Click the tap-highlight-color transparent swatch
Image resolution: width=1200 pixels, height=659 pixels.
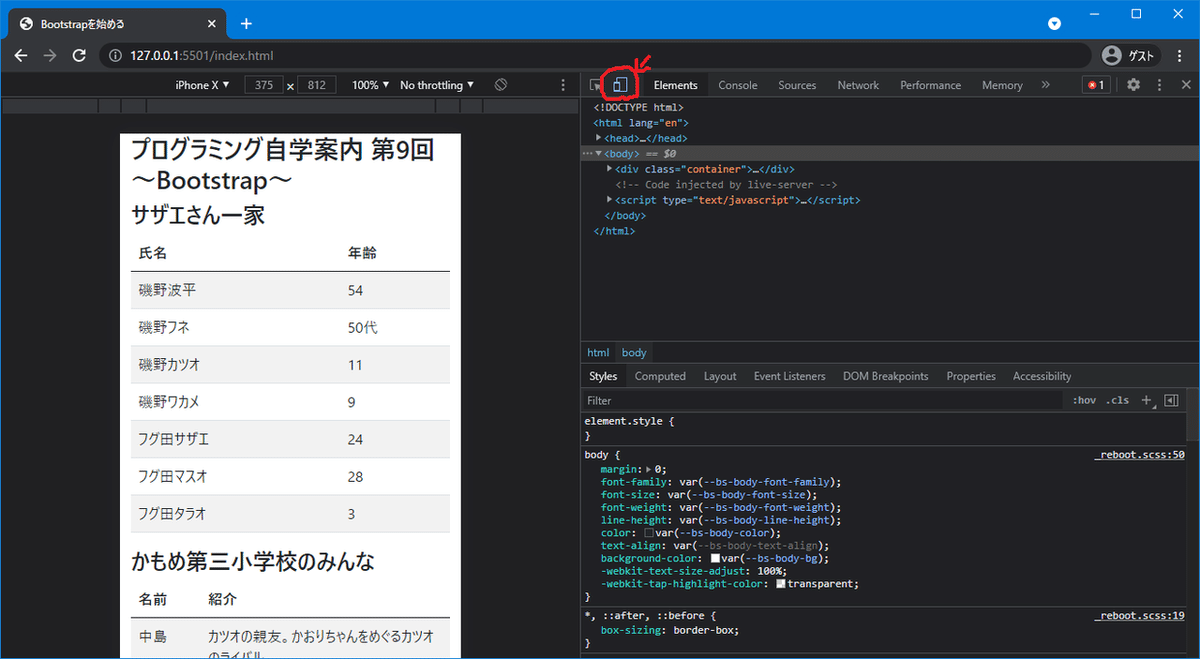coord(781,583)
